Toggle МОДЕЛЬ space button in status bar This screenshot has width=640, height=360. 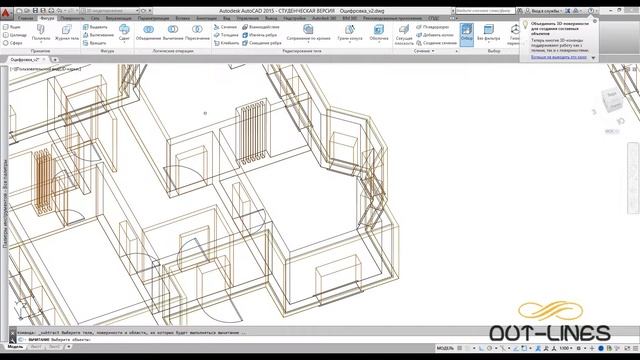(445, 348)
